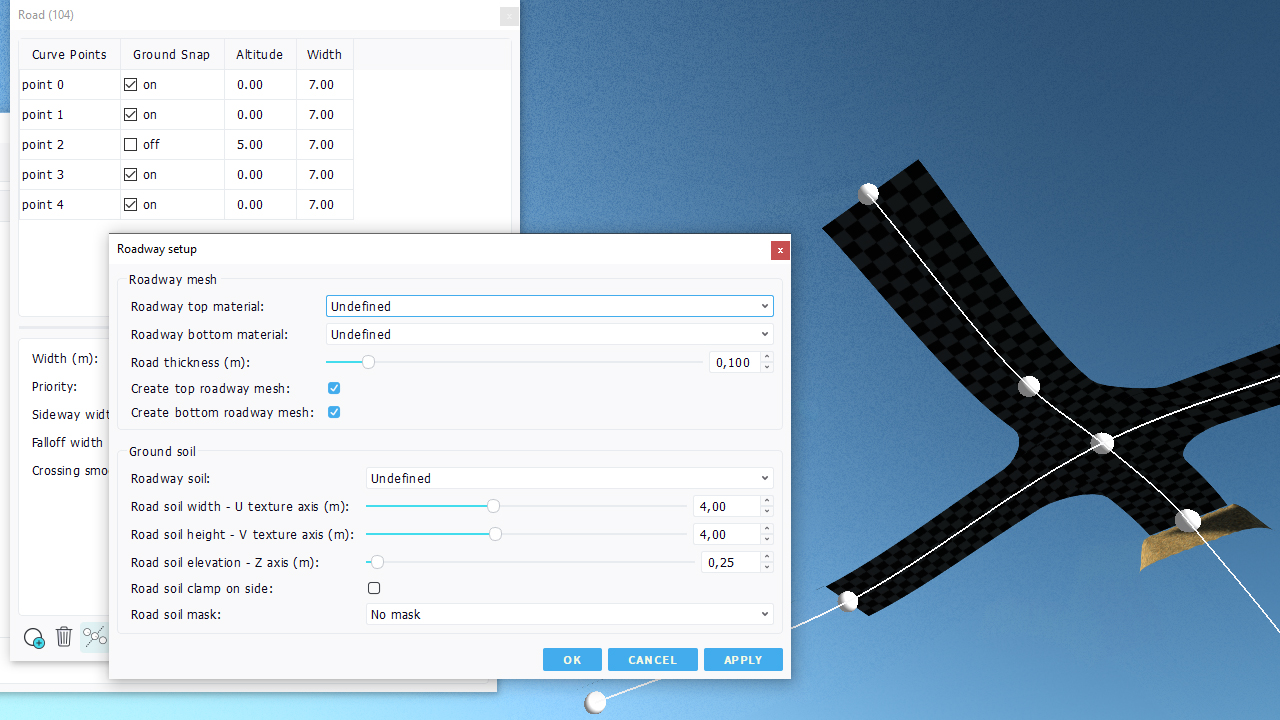Close the Roadway setup dialog
The height and width of the screenshot is (720, 1280).
tap(780, 250)
